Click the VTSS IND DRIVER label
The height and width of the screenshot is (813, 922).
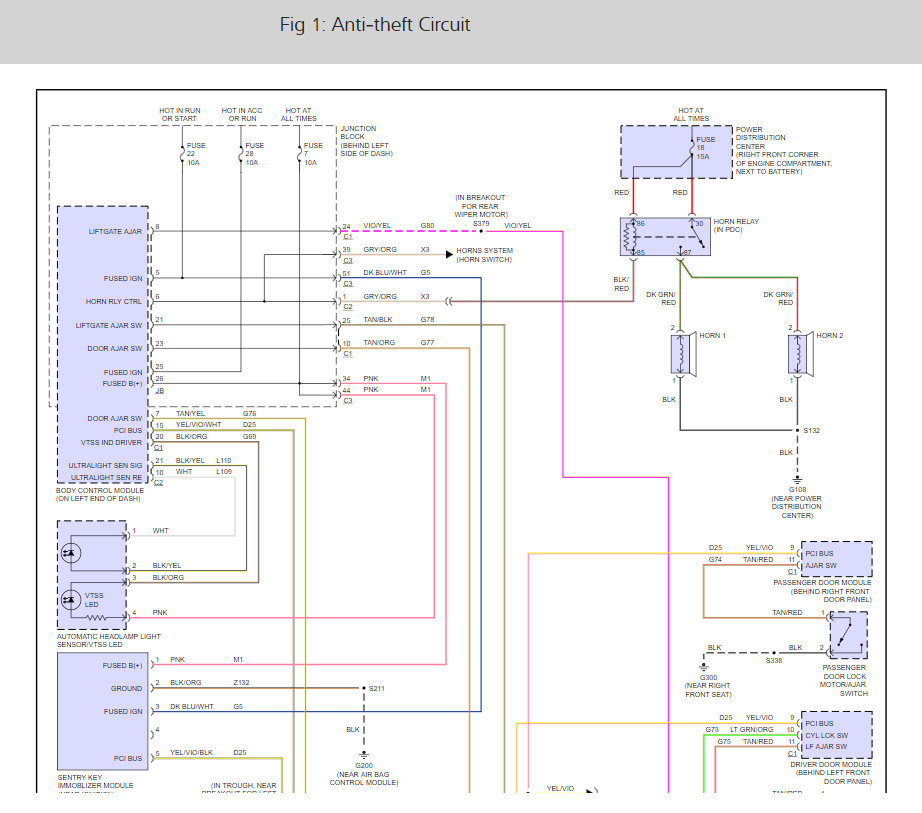(111, 443)
